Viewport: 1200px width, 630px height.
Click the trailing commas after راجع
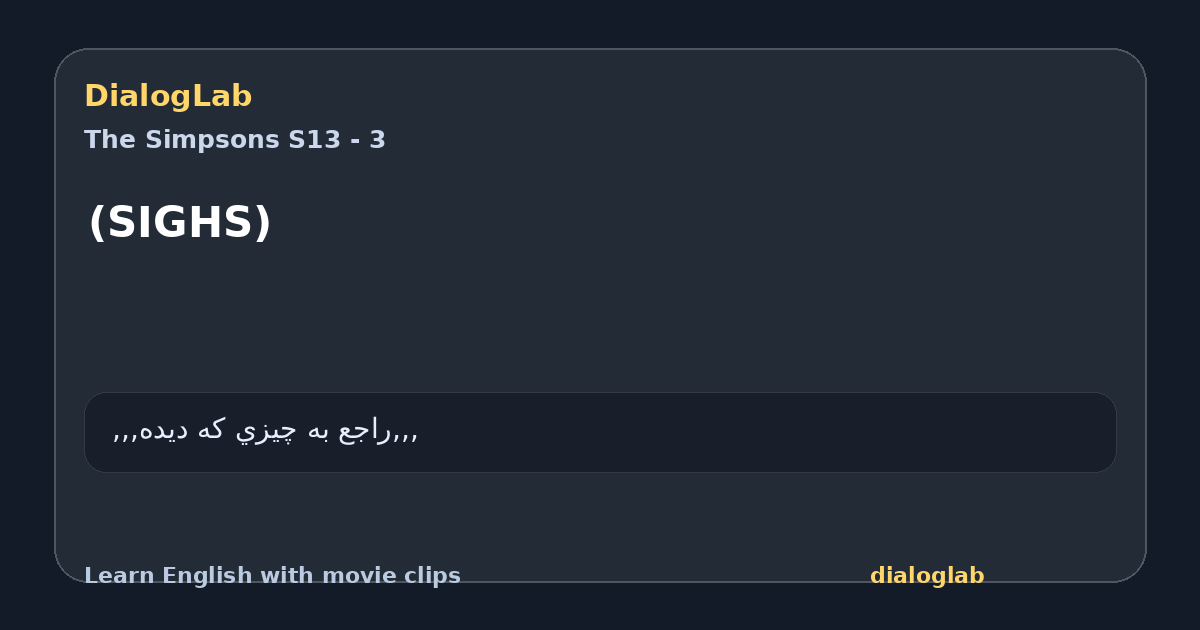(406, 436)
